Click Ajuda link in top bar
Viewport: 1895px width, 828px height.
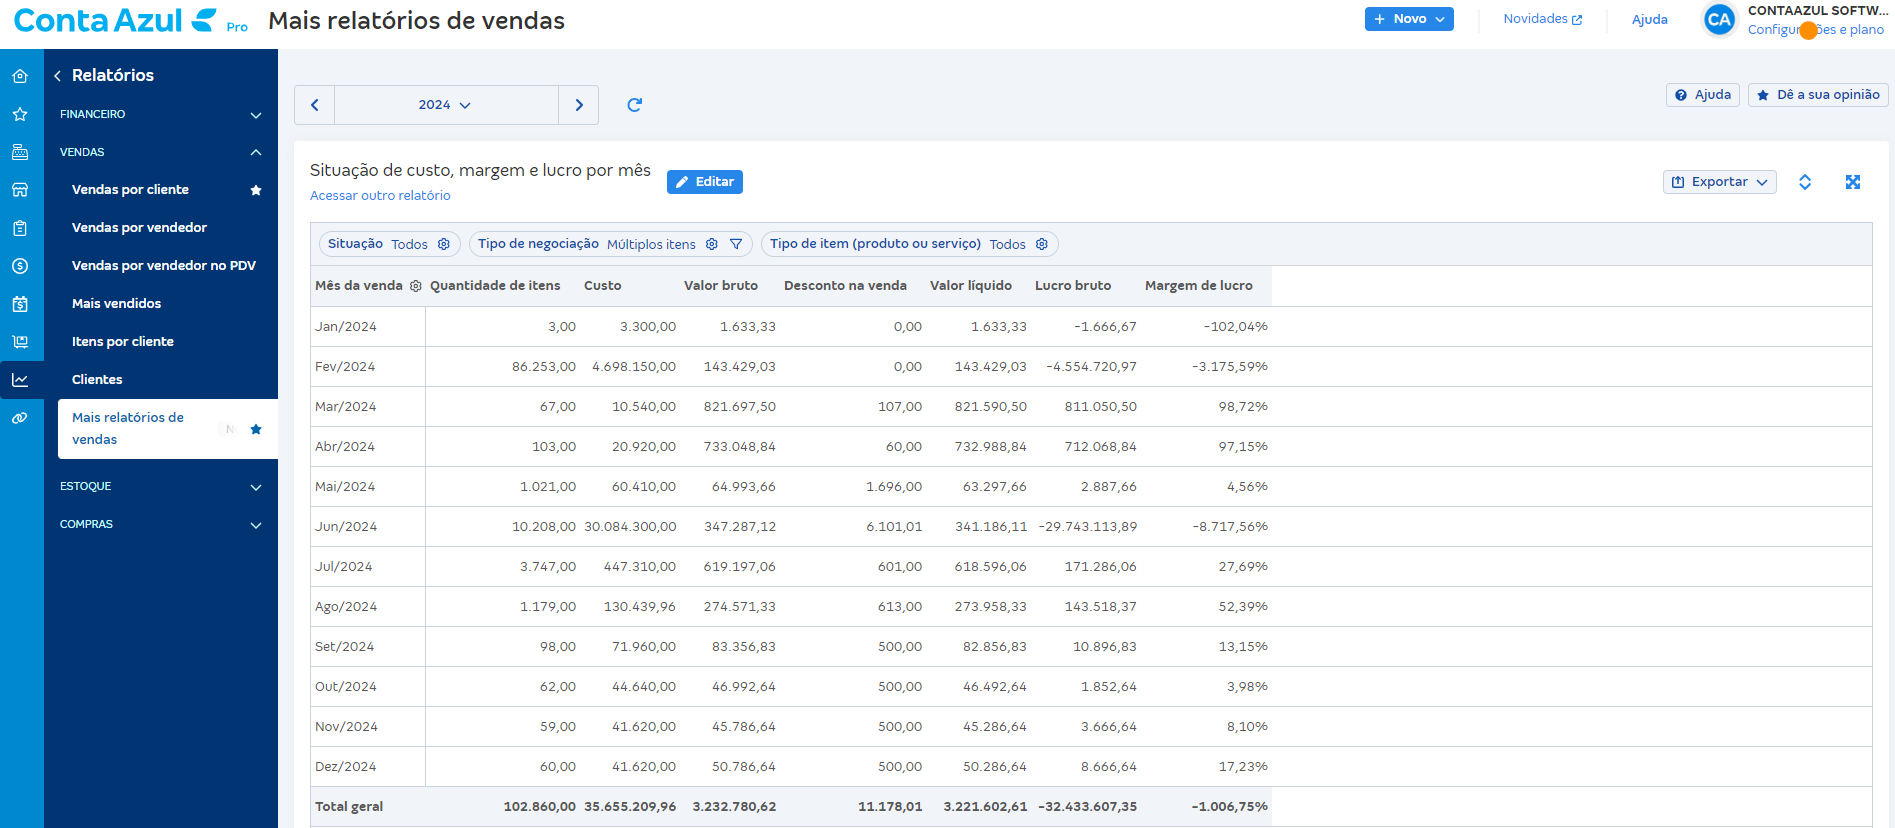tap(1650, 19)
